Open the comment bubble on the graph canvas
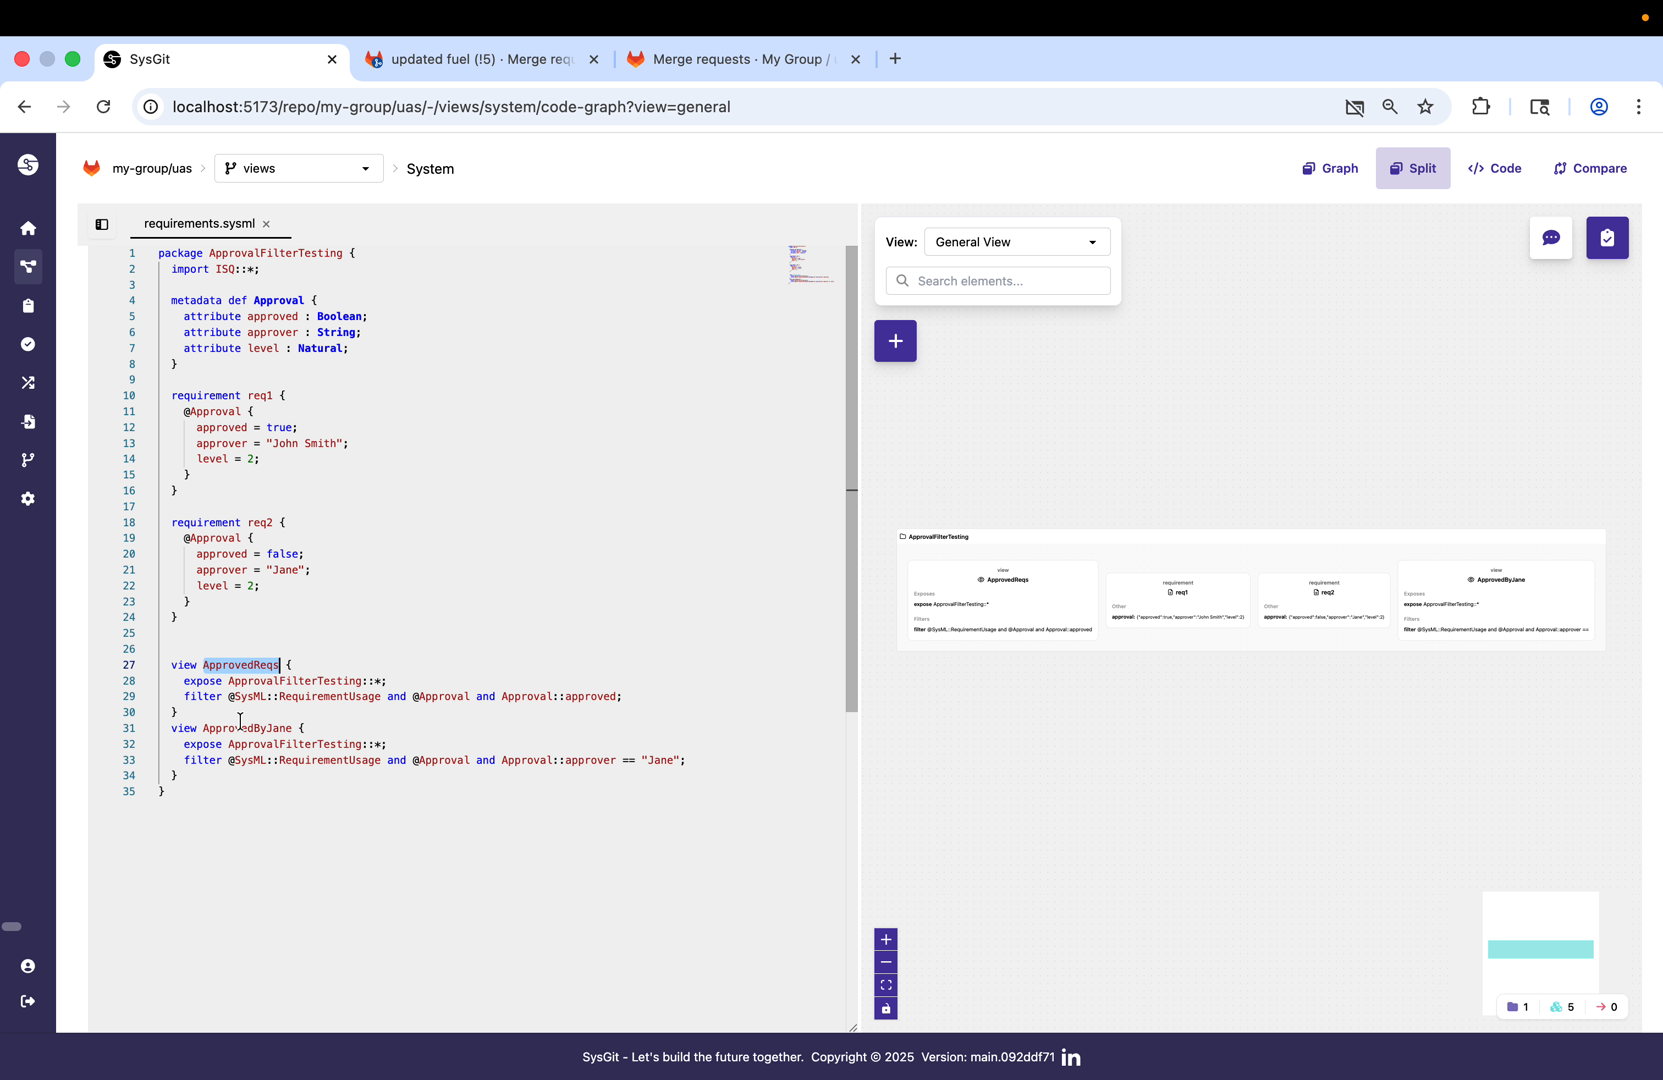 (x=1551, y=238)
